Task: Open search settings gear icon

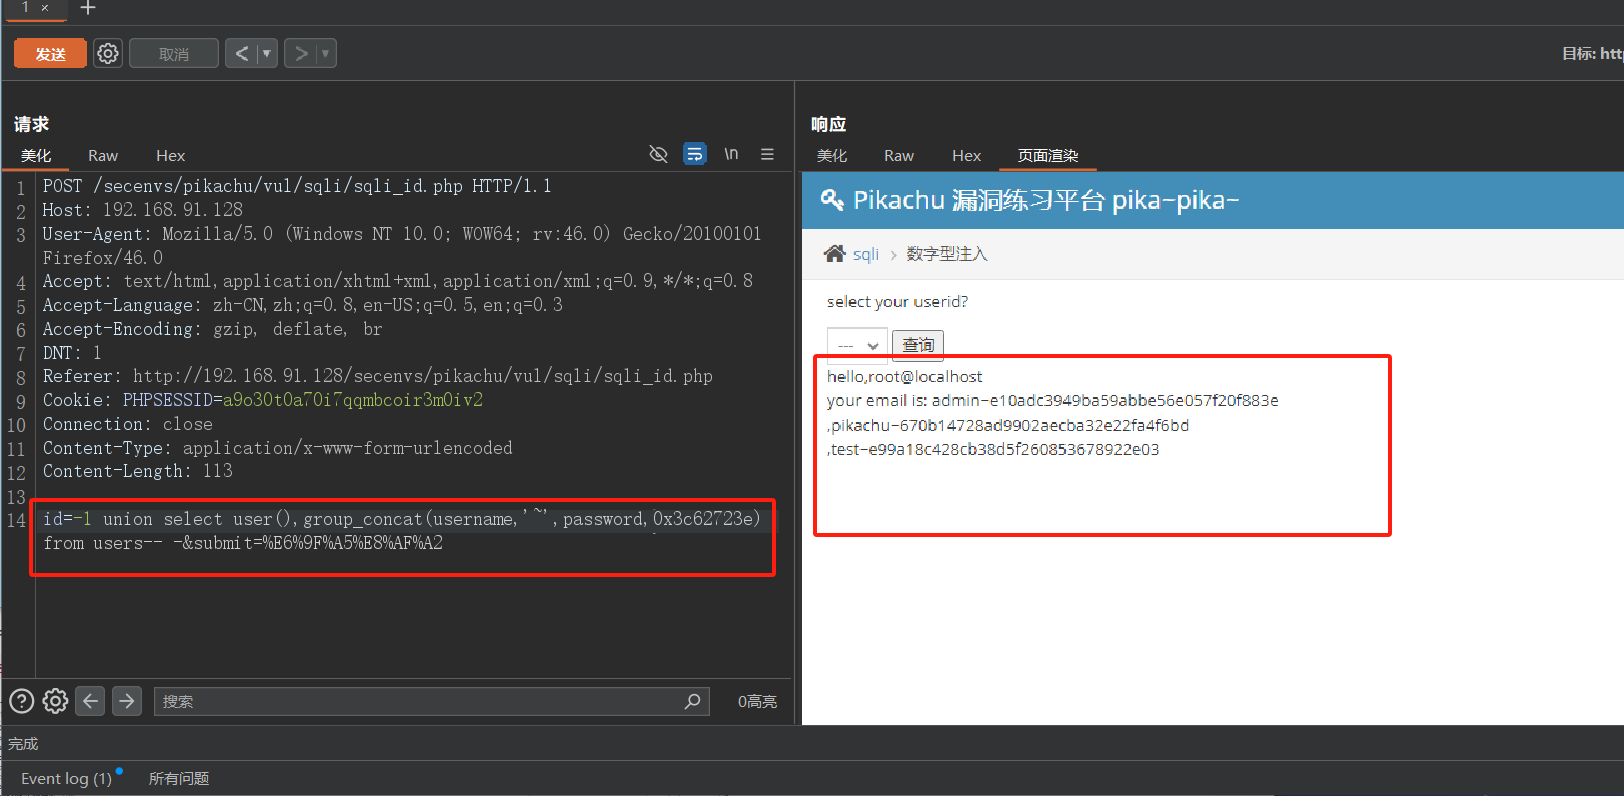Action: [x=56, y=701]
